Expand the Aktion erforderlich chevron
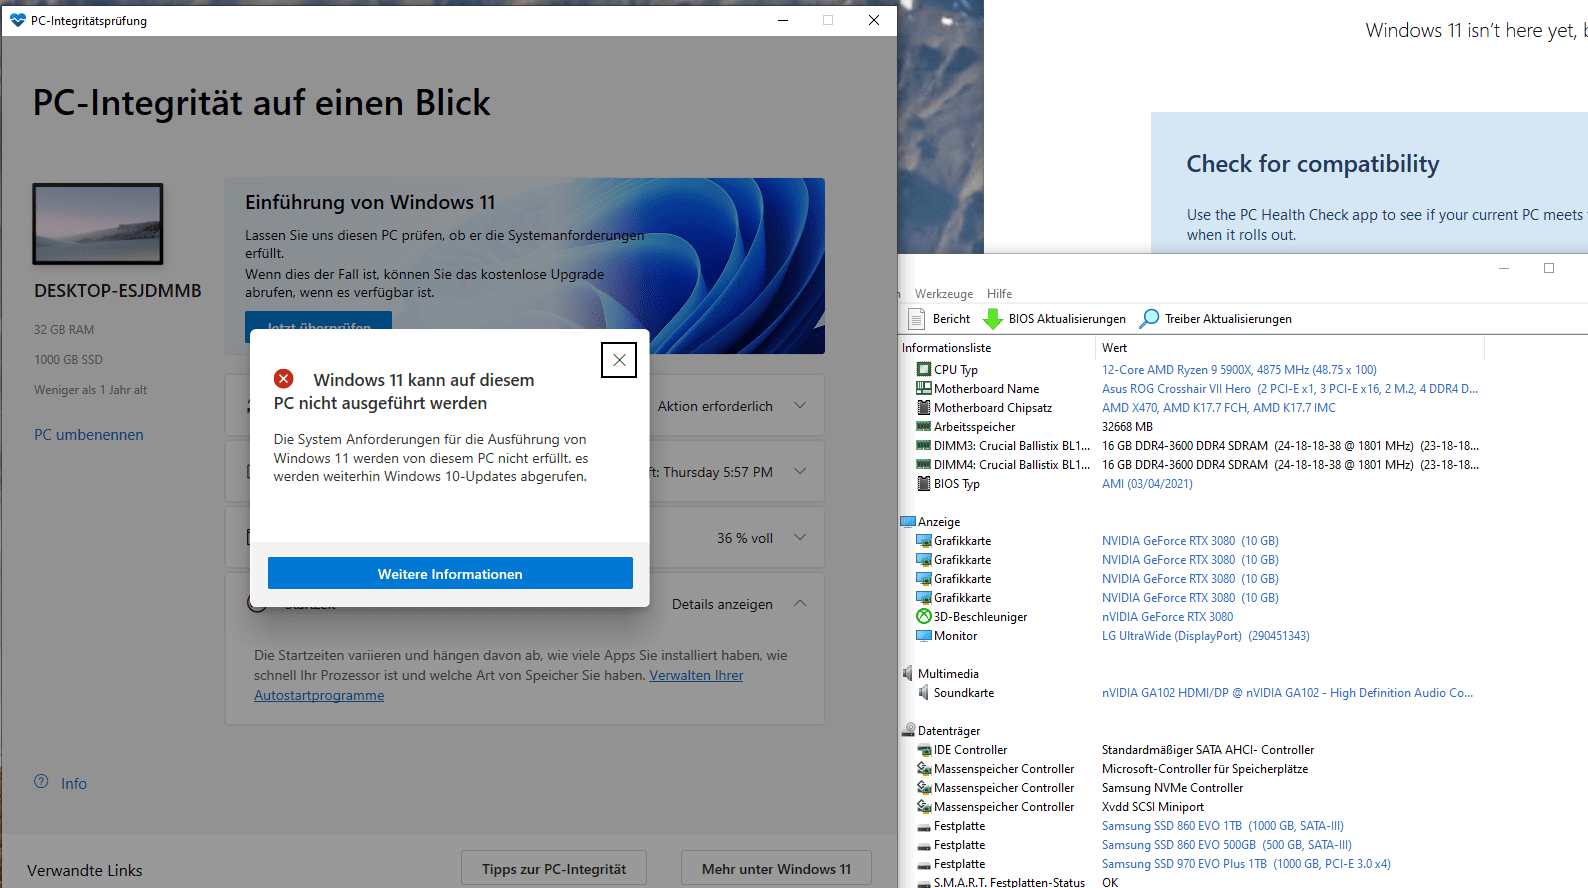1588x888 pixels. click(800, 405)
